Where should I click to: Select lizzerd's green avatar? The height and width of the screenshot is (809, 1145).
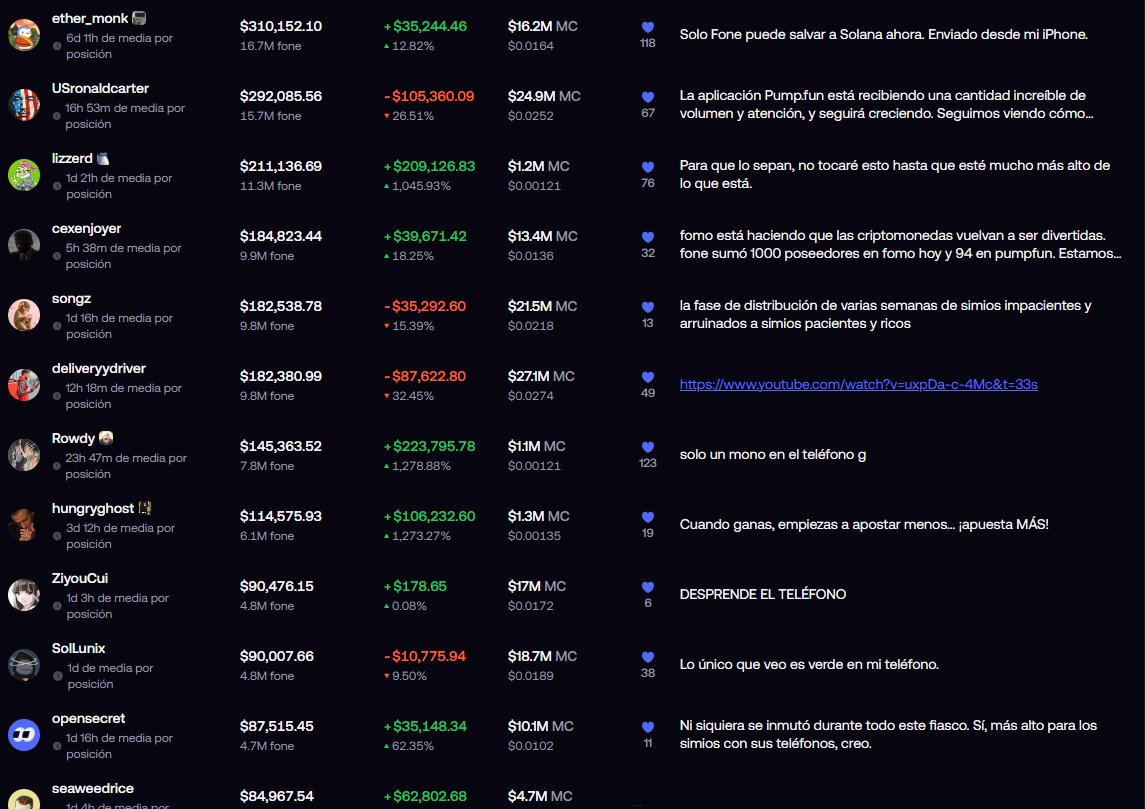[24, 175]
